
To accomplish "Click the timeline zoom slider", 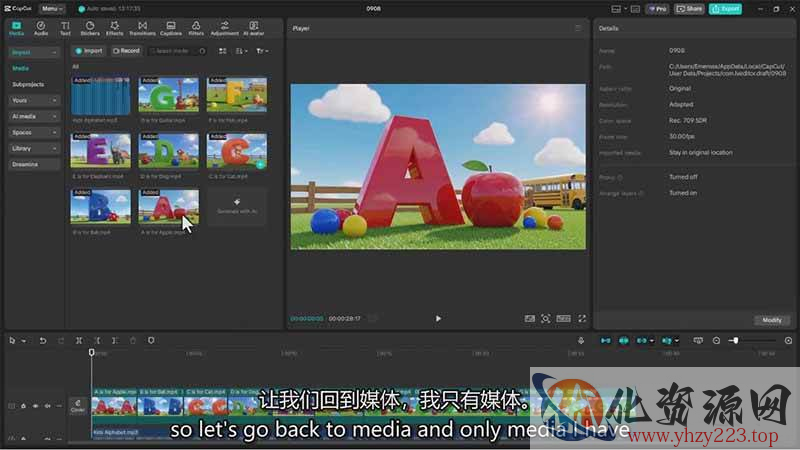I will 734,341.
